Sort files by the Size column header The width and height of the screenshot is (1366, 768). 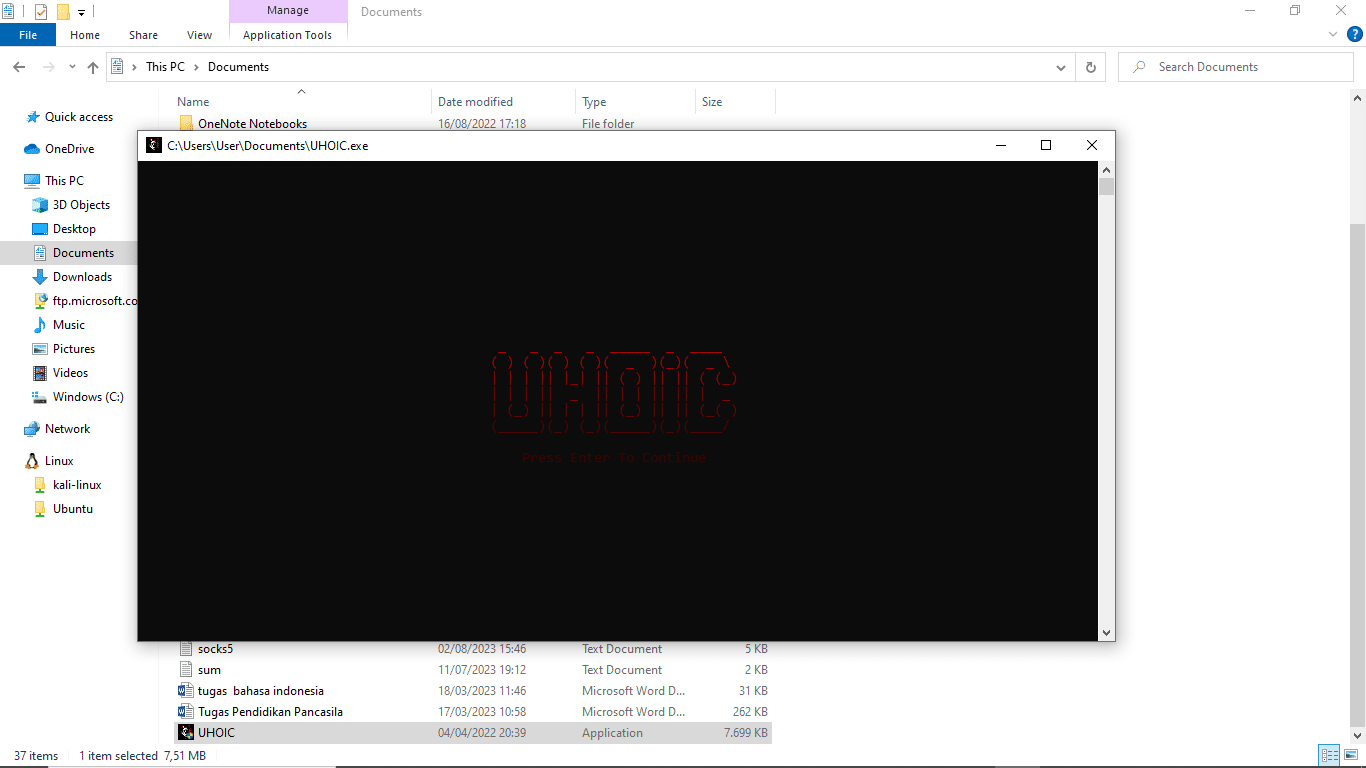713,101
